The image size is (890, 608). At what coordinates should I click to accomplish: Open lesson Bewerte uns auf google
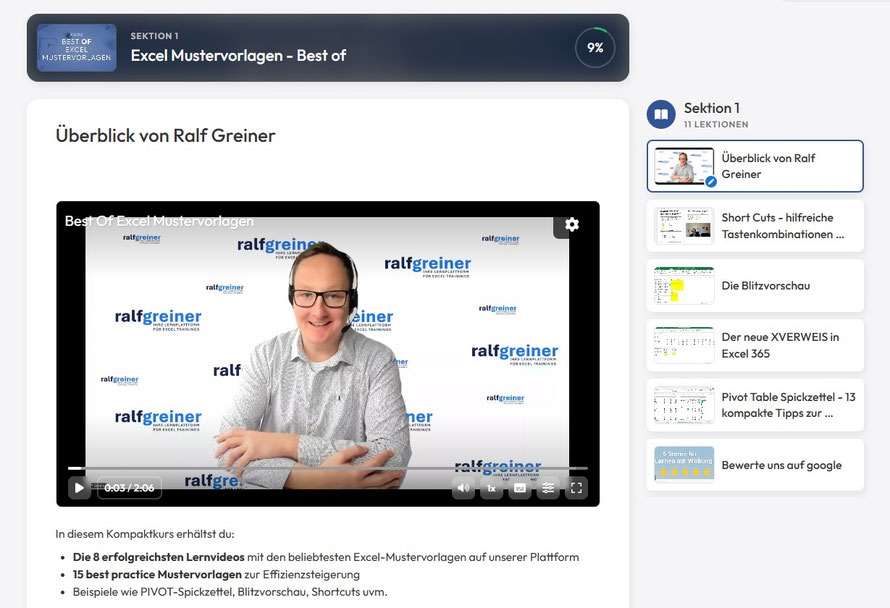(x=755, y=465)
